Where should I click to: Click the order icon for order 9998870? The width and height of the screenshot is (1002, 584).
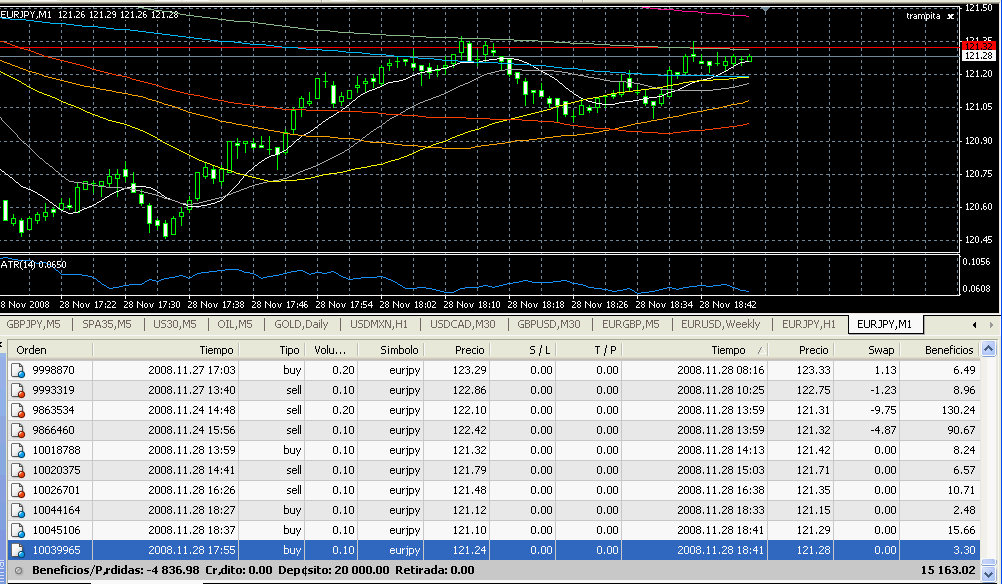coord(18,371)
